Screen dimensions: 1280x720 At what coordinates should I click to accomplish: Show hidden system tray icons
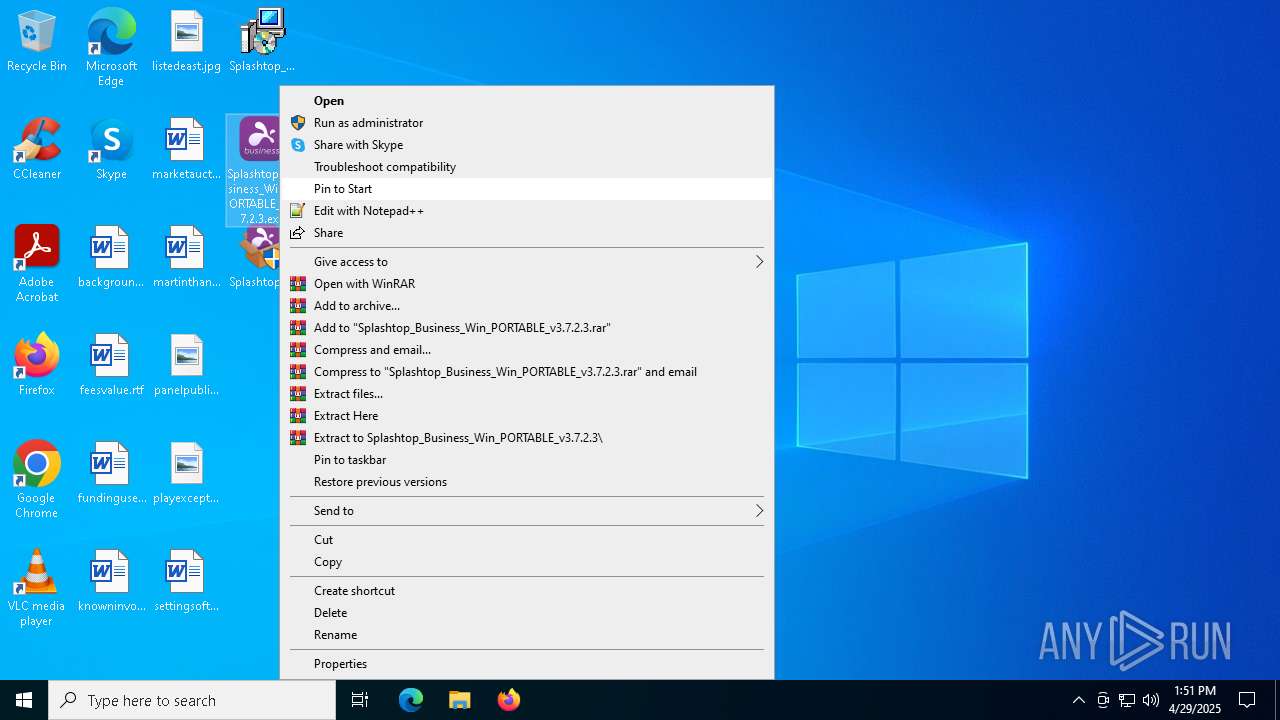click(x=1078, y=700)
